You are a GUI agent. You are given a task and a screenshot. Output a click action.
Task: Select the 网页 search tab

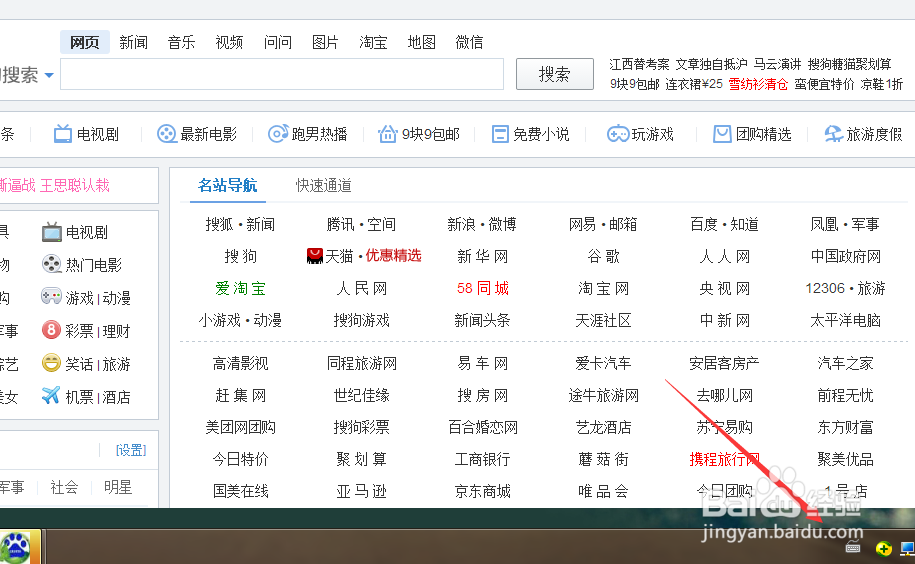click(85, 43)
